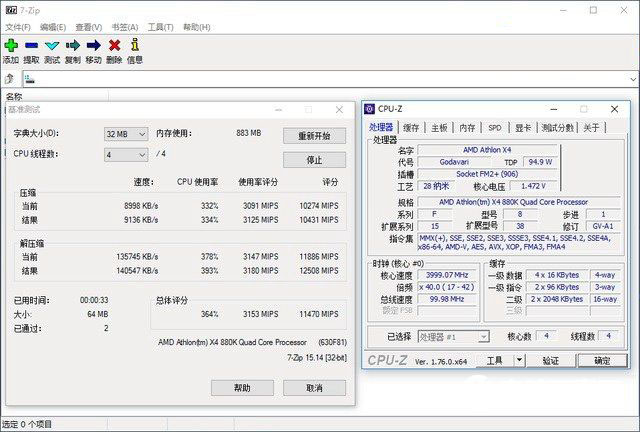640x432 pixels.
Task: Click the x 40.0 (17 - 42) multiplier value
Action: [x=447, y=287]
